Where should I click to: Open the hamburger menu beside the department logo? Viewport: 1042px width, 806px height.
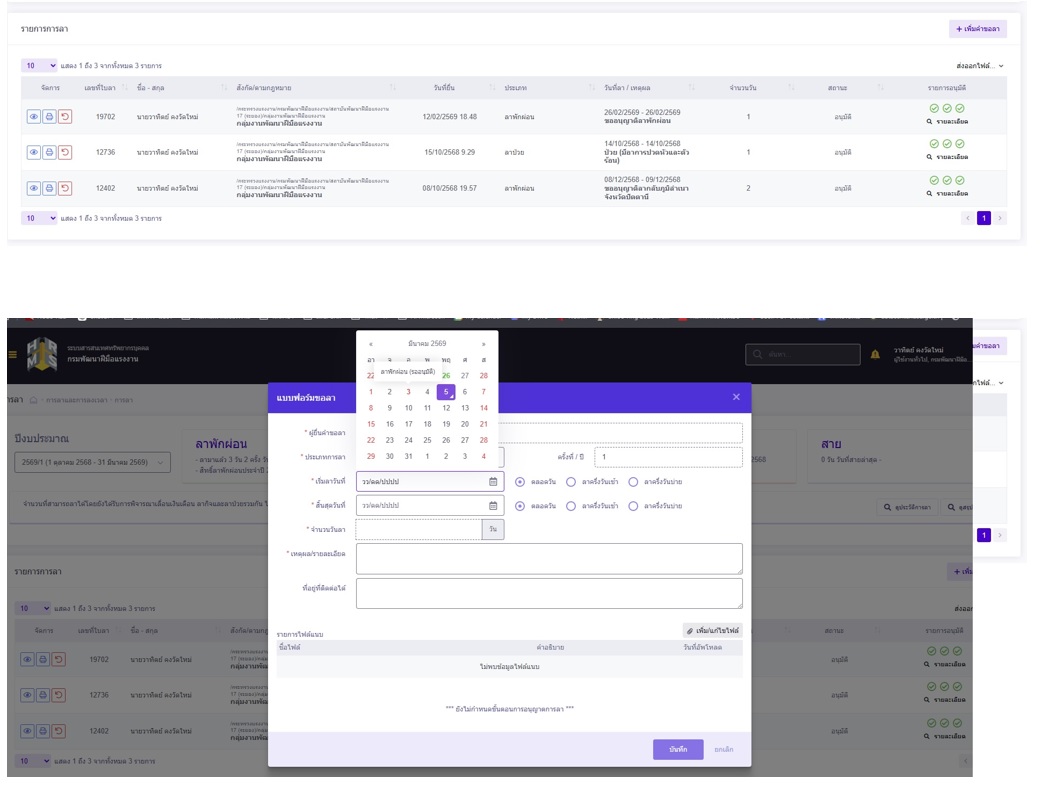coord(13,354)
